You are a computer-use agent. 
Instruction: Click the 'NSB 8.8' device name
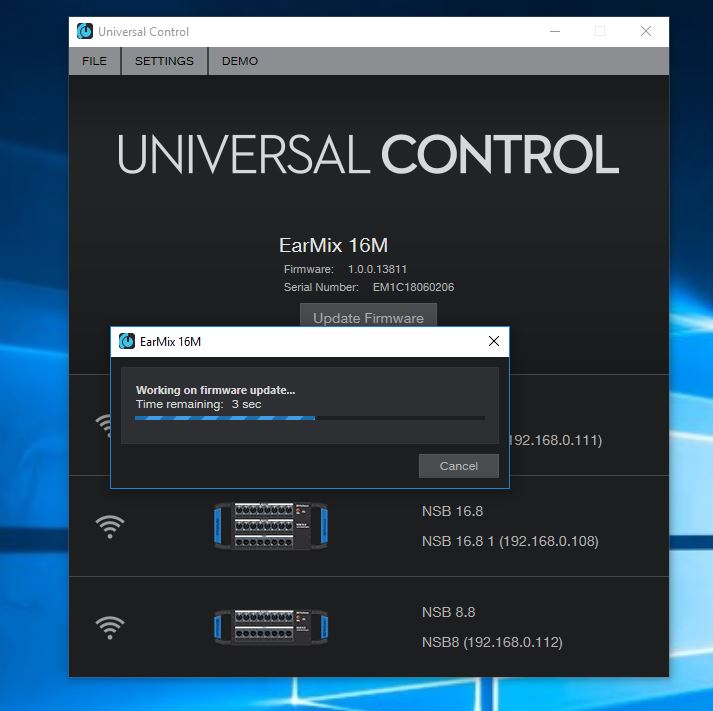448,612
